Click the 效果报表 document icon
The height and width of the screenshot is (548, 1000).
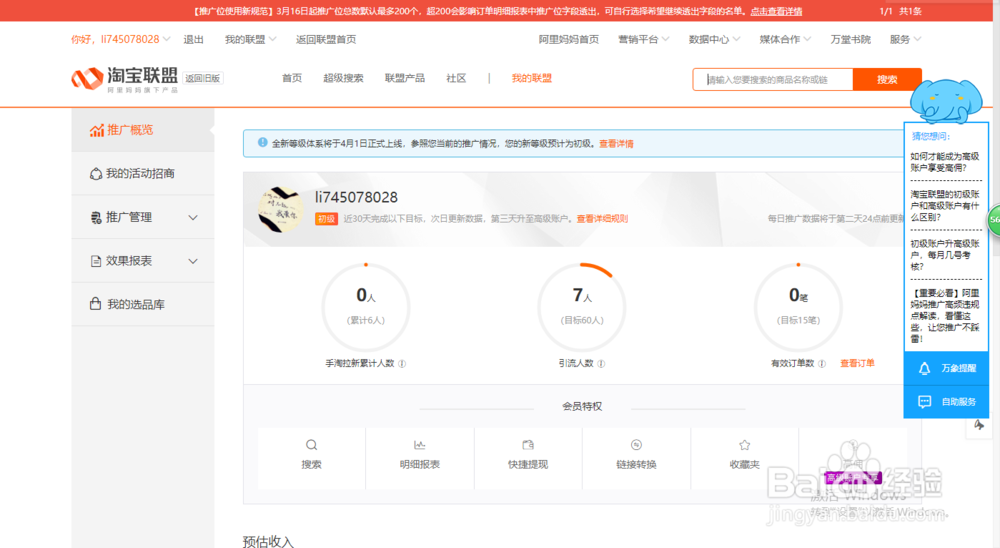tap(96, 261)
